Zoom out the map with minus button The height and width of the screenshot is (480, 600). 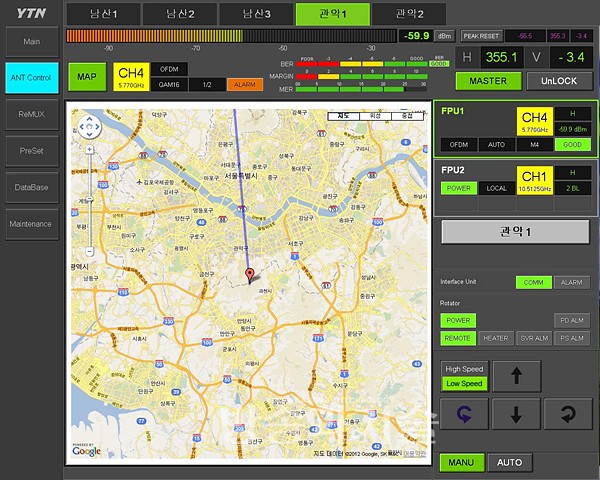[x=89, y=251]
